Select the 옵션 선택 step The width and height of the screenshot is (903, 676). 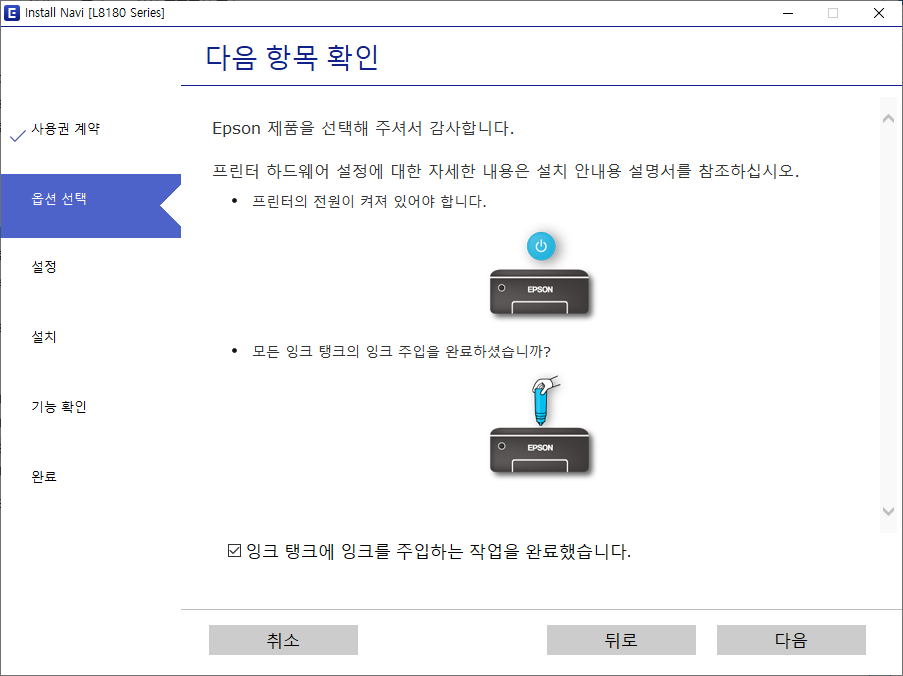point(91,206)
